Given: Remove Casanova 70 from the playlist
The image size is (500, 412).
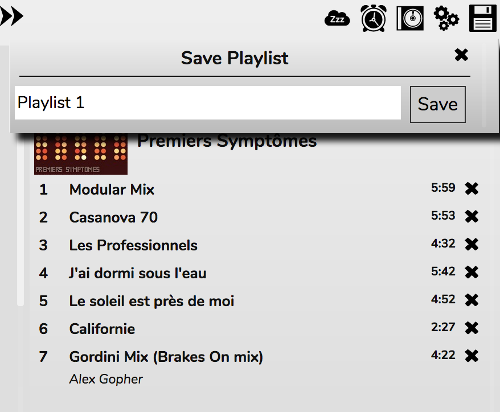Looking at the screenshot, I should point(472,217).
